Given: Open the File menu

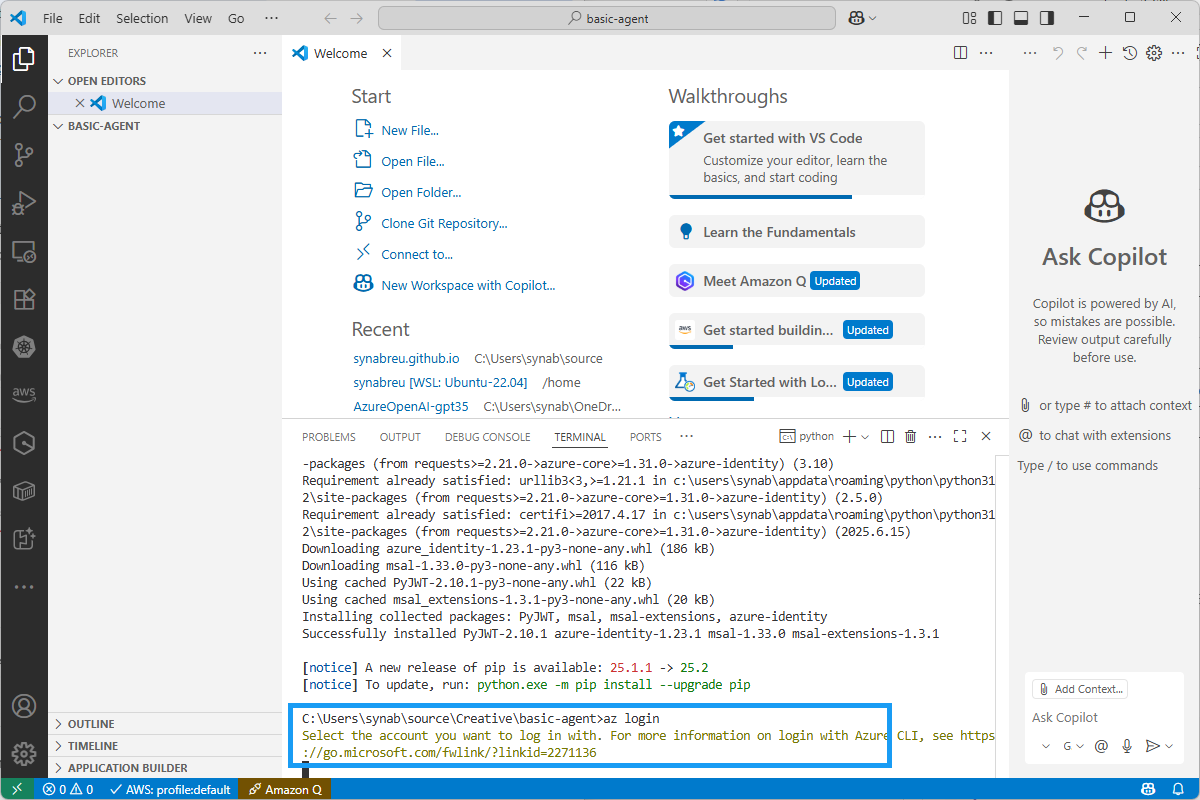Looking at the screenshot, I should coord(53,18).
